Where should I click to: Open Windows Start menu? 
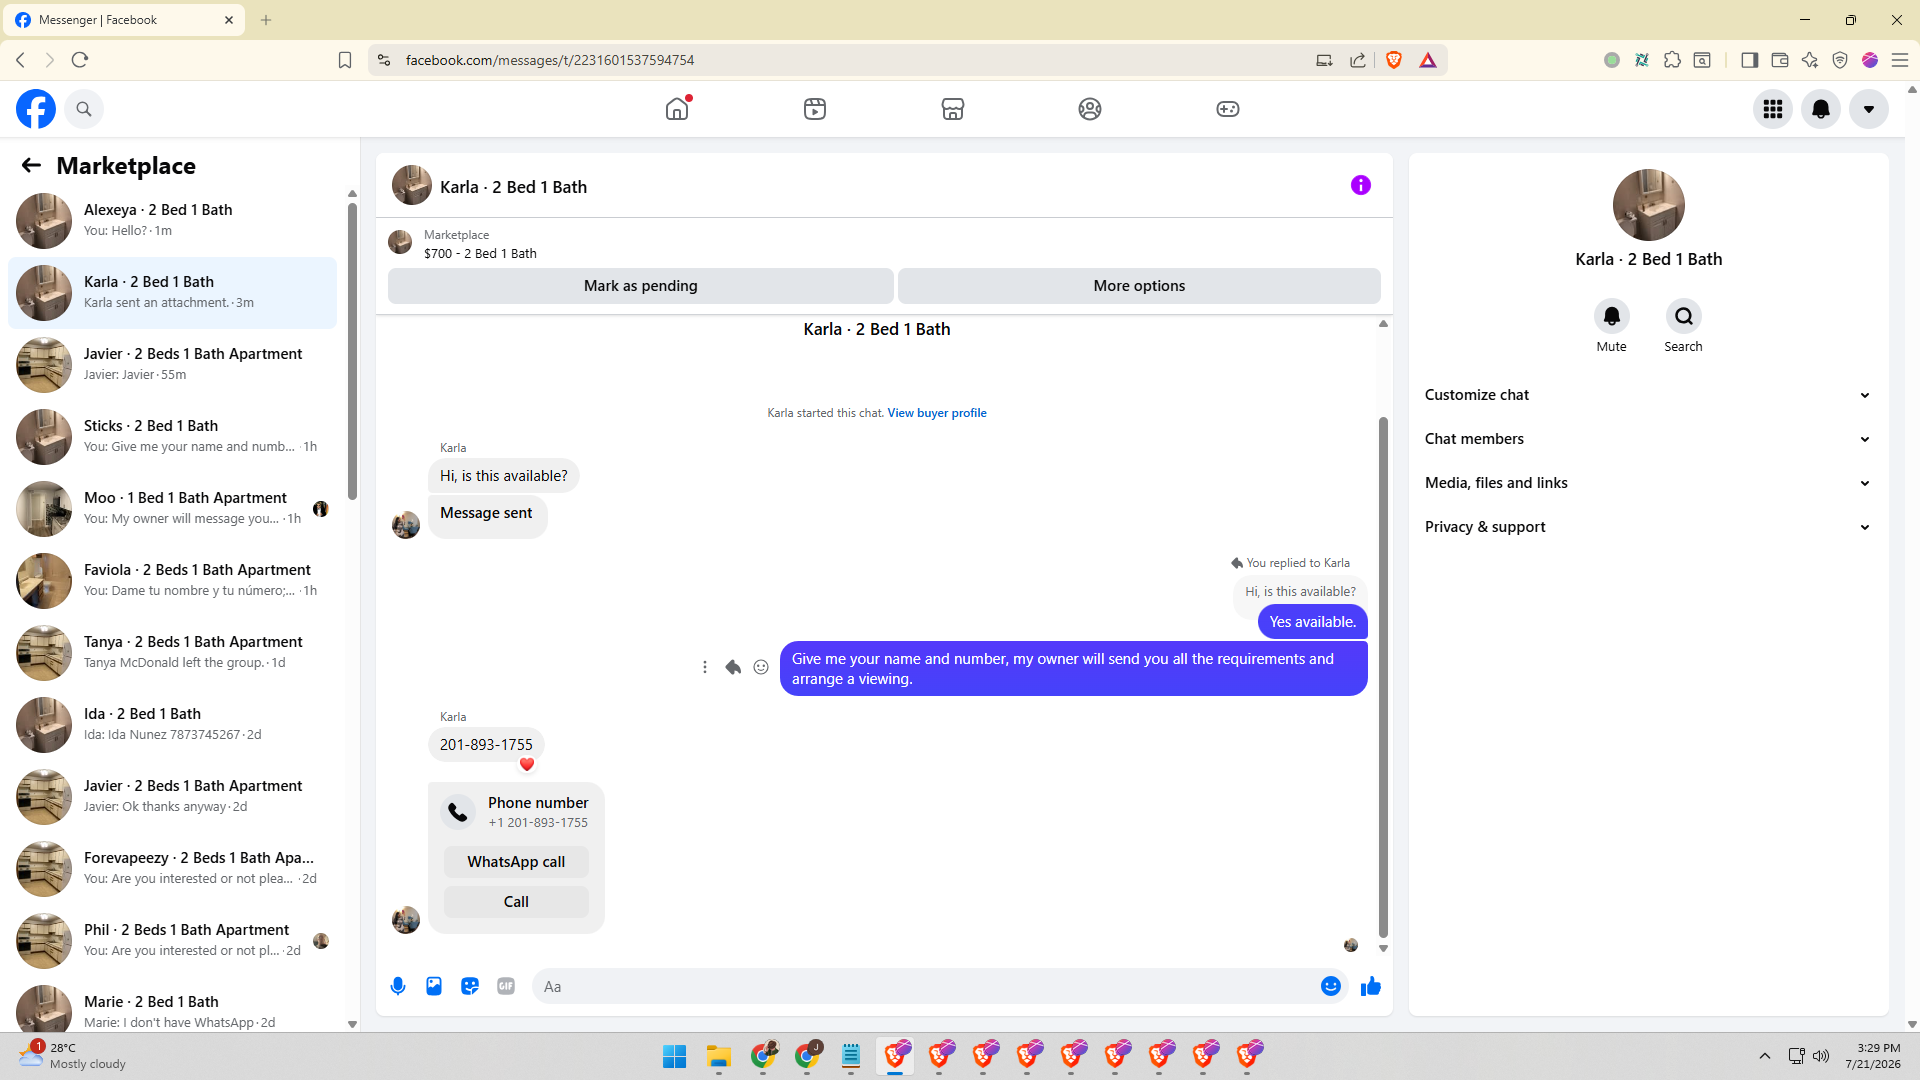(675, 1056)
